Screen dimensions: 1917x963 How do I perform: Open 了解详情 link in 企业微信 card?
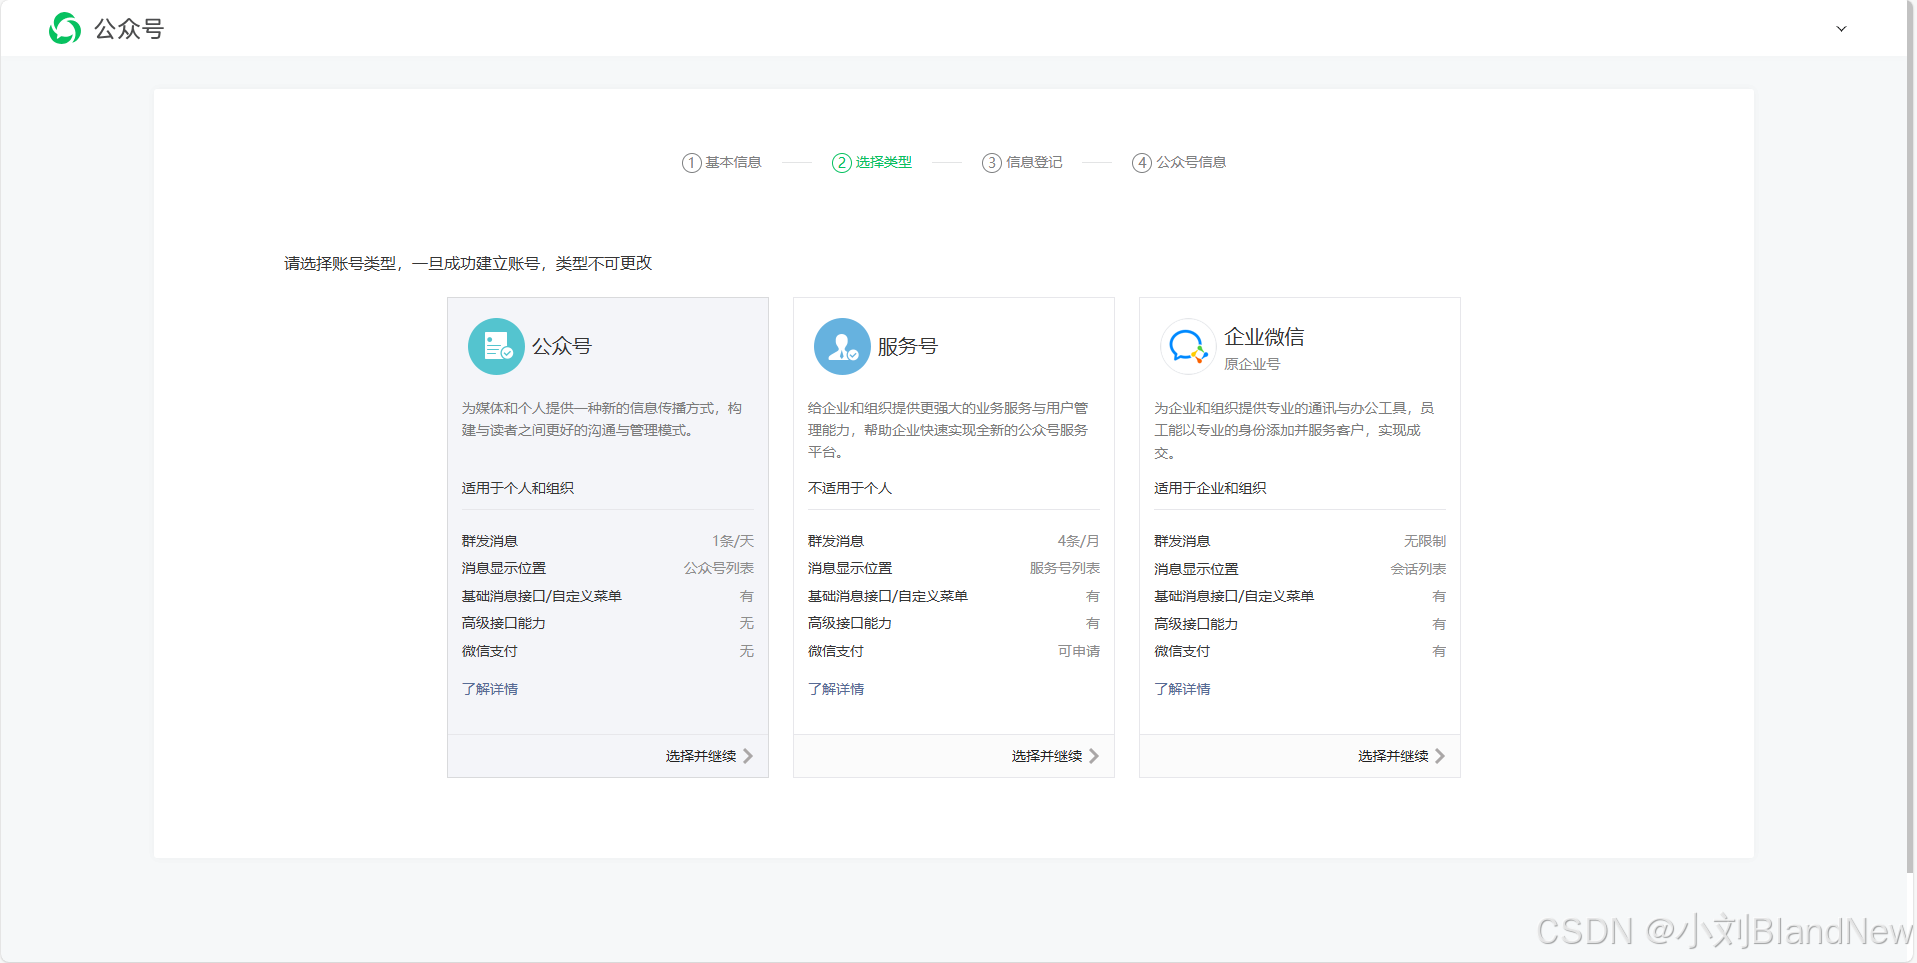pyautogui.click(x=1182, y=689)
